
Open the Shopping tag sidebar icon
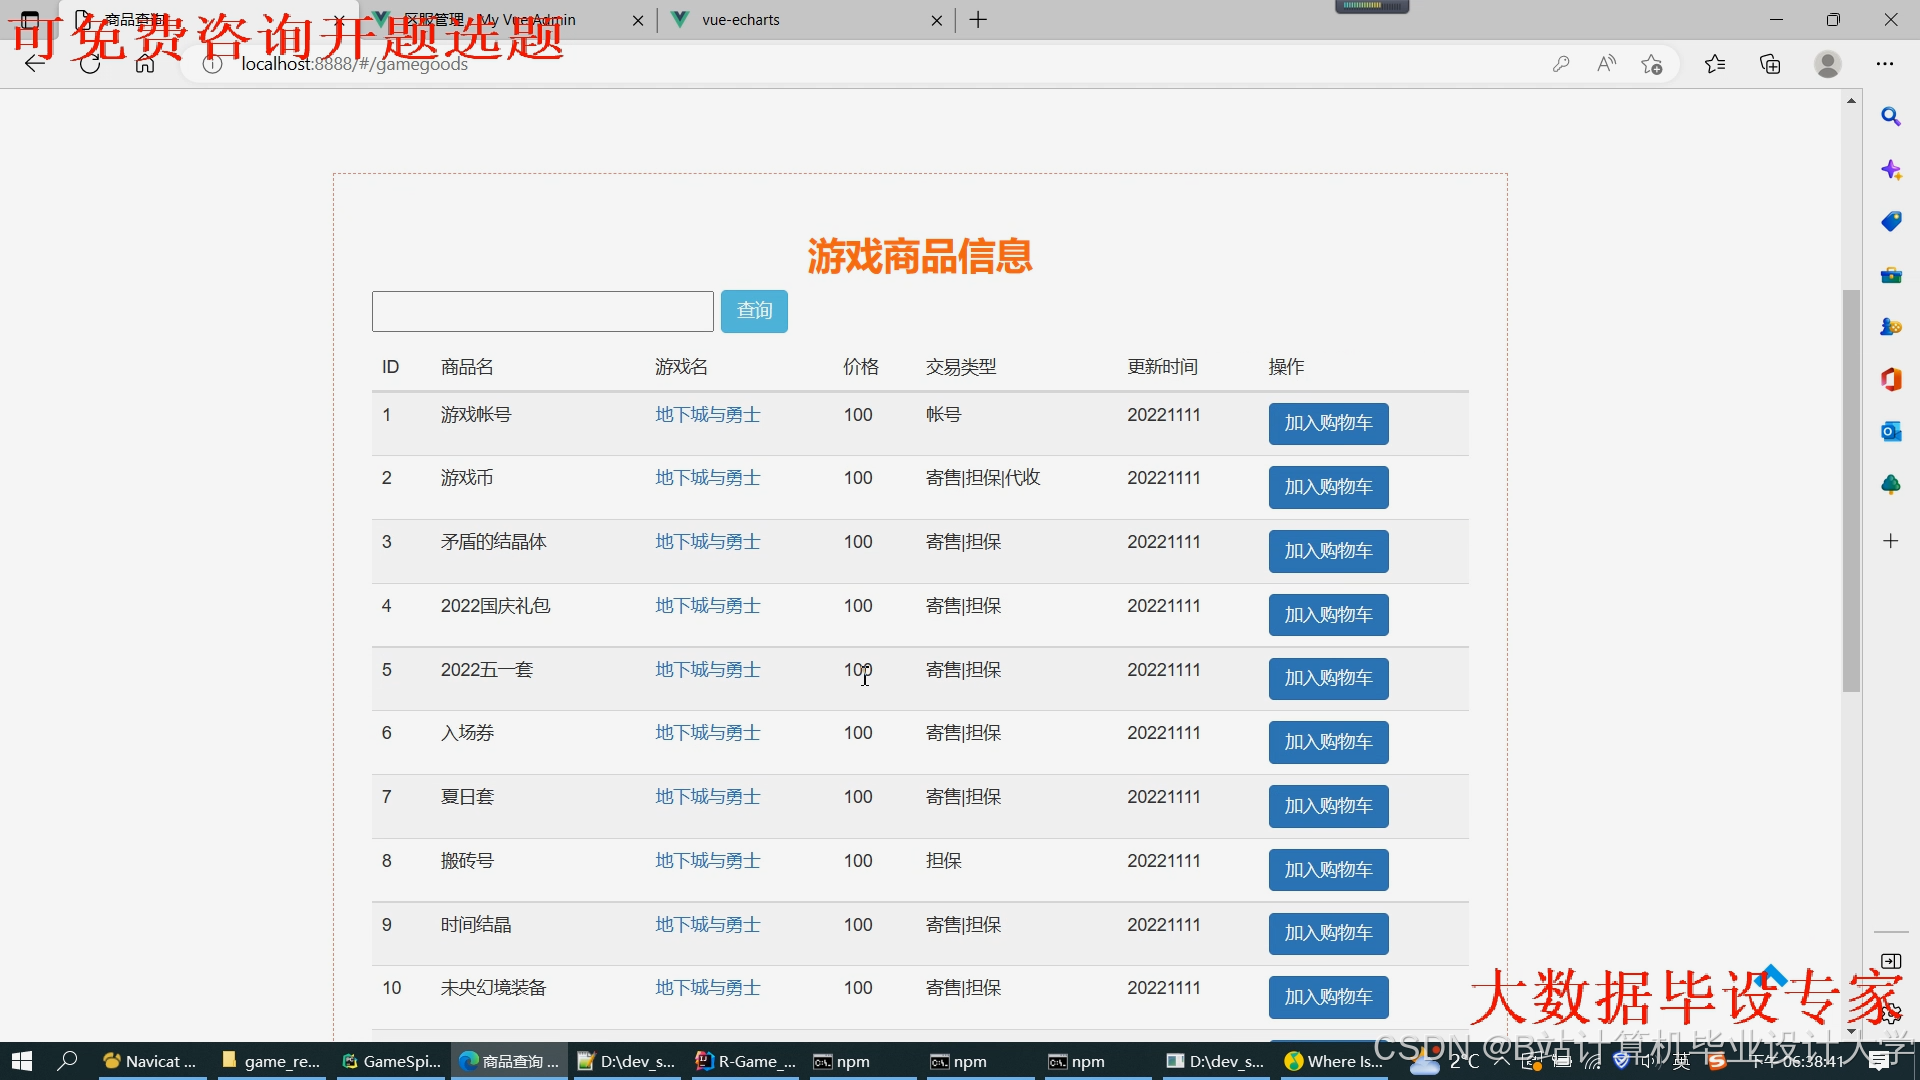(x=1890, y=221)
